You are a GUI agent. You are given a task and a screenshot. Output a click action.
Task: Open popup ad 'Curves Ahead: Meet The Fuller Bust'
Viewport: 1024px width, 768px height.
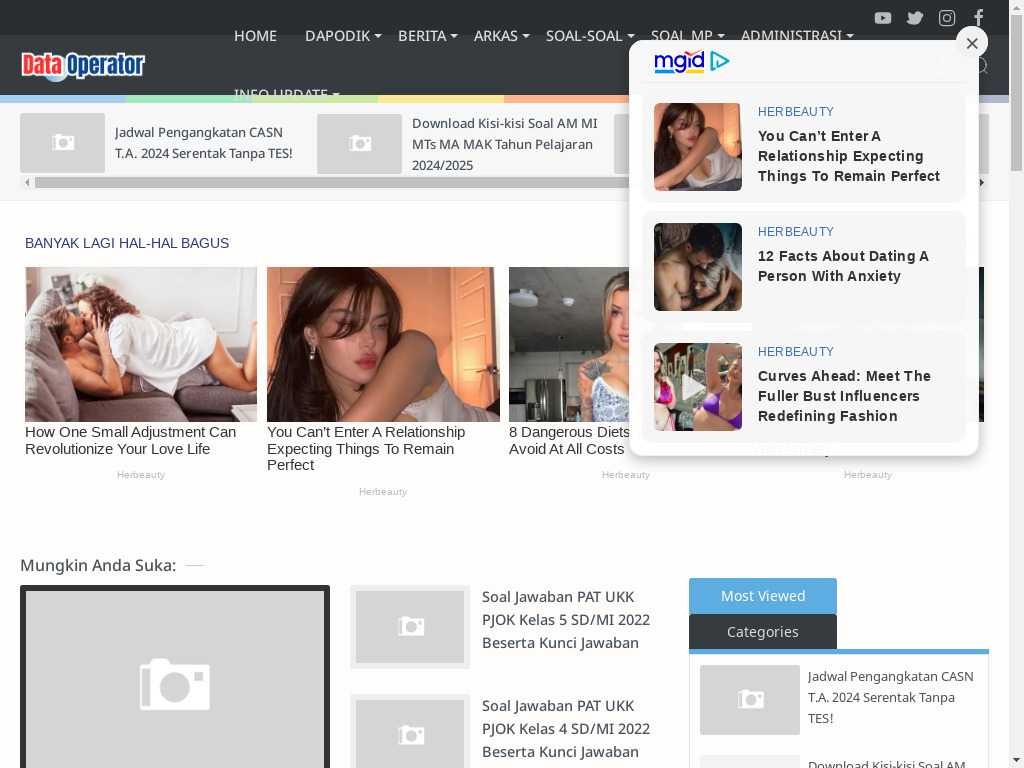[844, 396]
